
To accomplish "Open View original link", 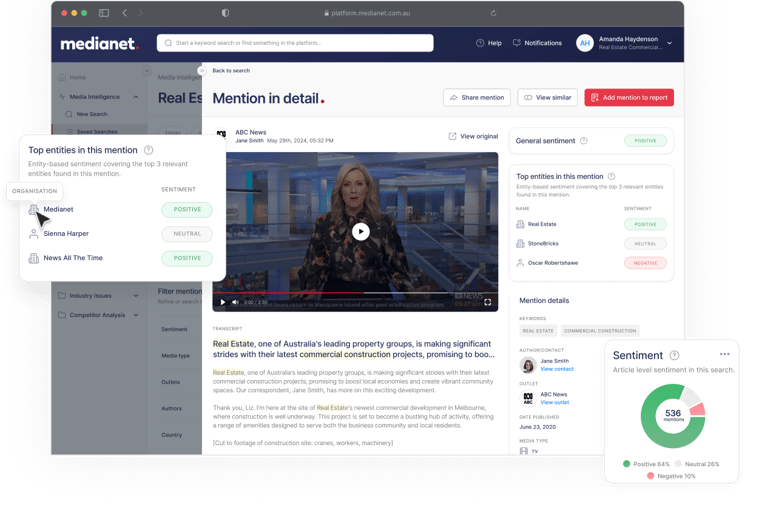I will pos(473,136).
